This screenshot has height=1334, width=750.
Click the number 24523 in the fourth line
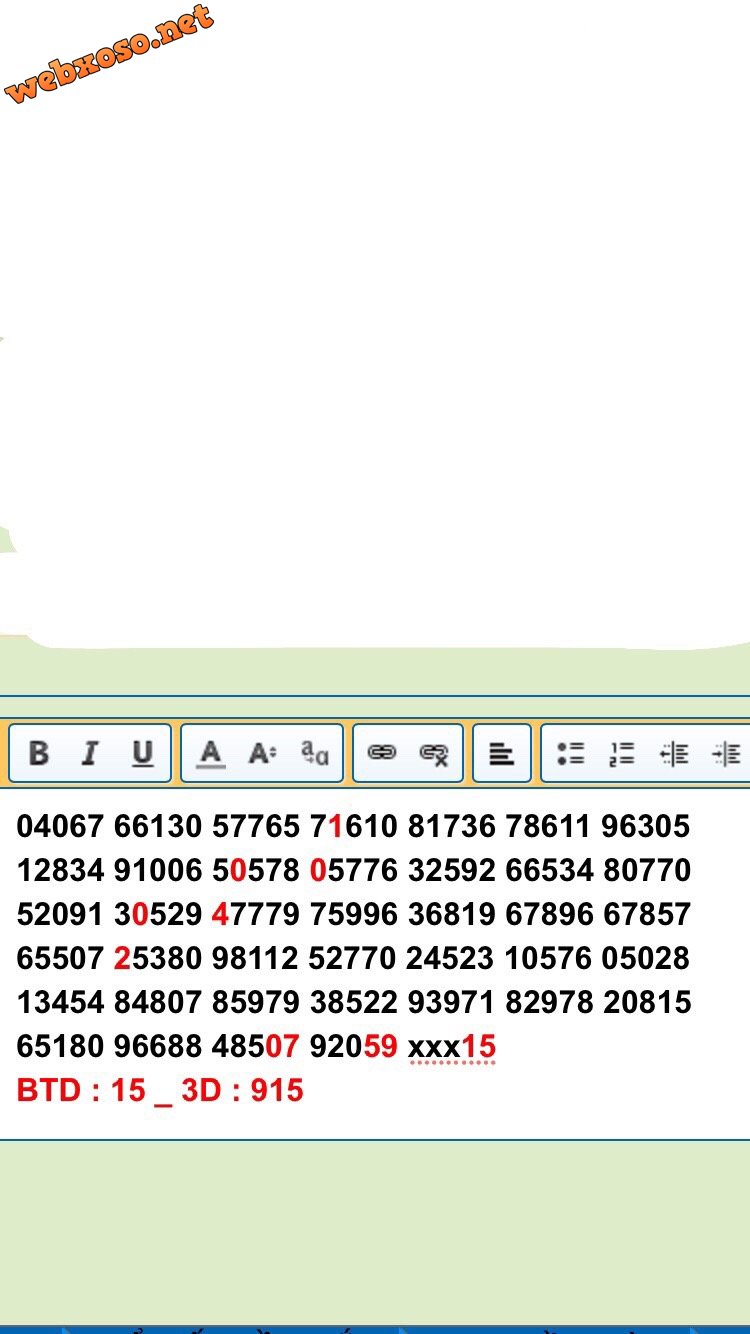pyautogui.click(x=451, y=958)
